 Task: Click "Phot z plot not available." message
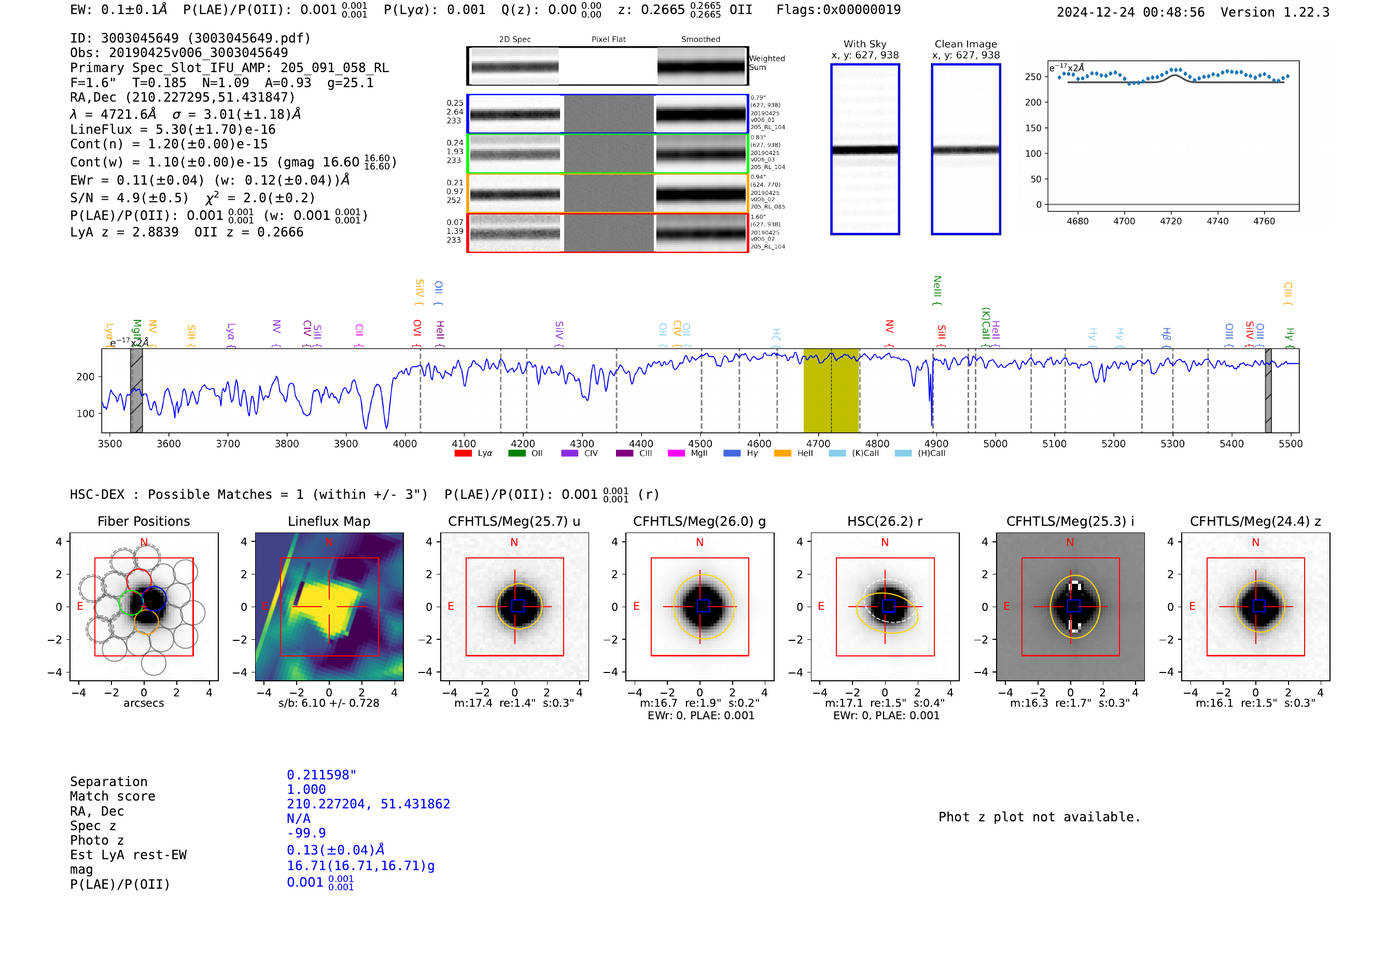tap(1039, 817)
